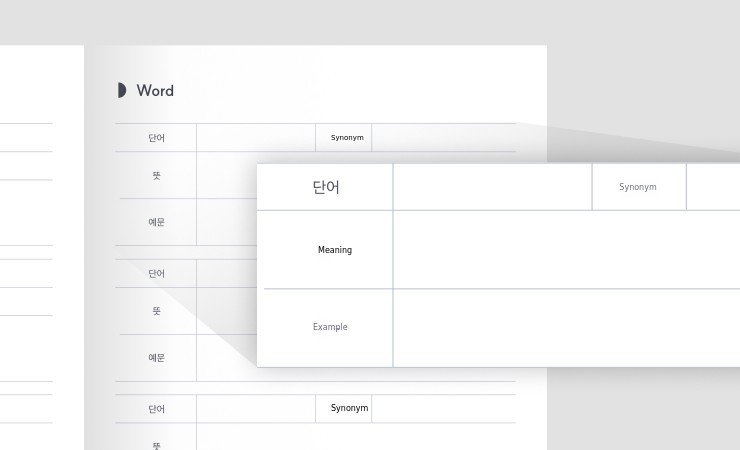Click the 단어 label in third small table
740x450 pixels.
click(x=157, y=409)
